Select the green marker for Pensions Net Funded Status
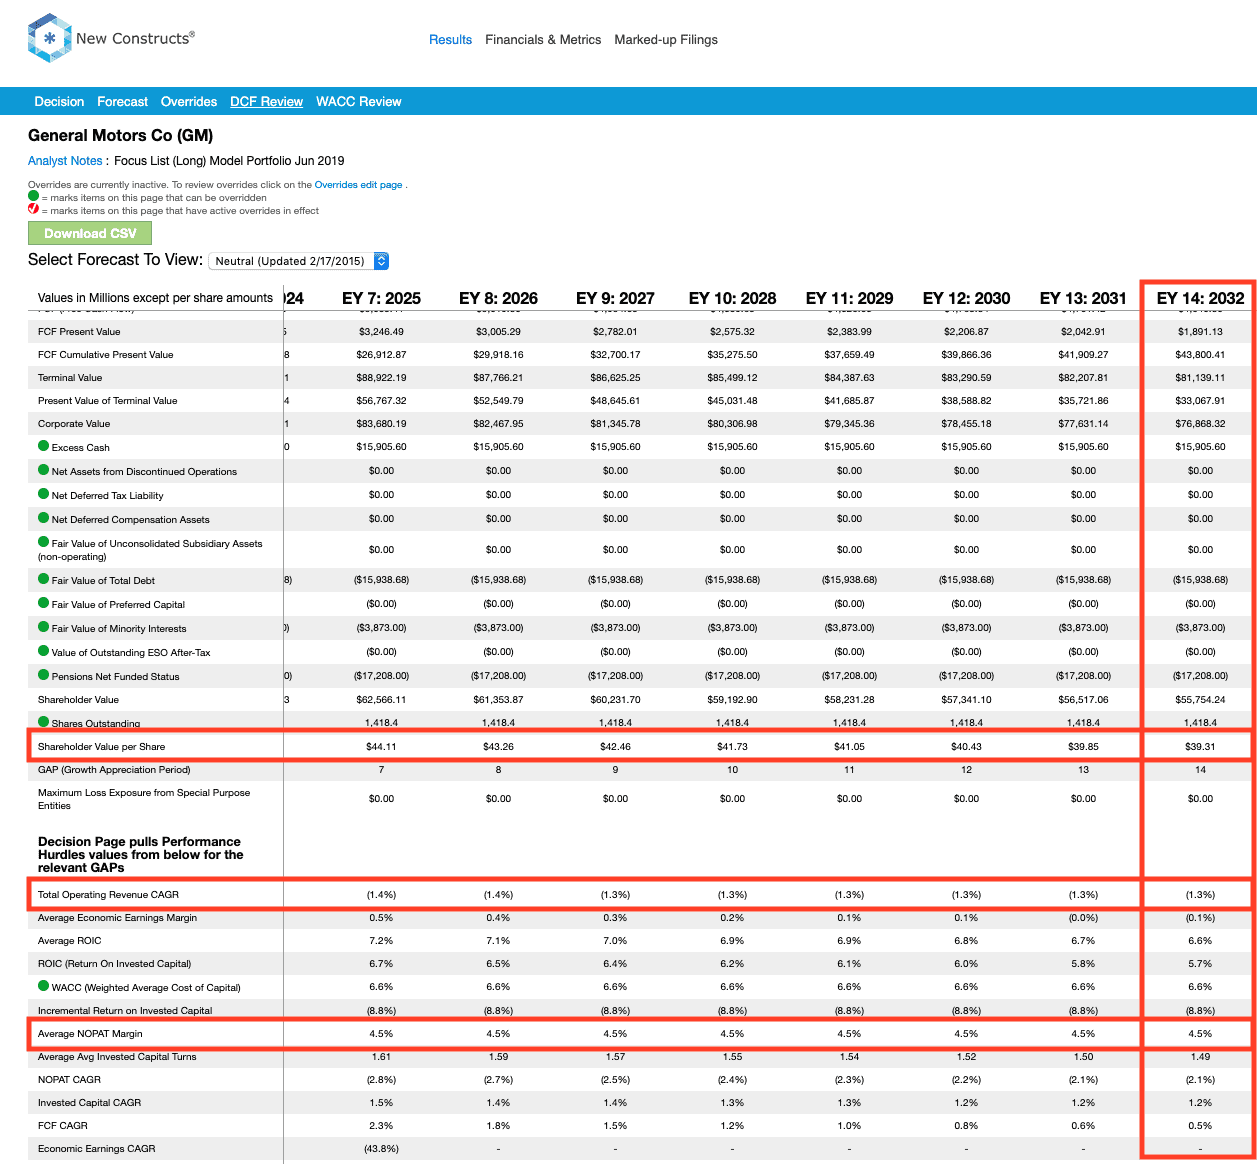Image resolution: width=1257 pixels, height=1164 pixels. (44, 675)
